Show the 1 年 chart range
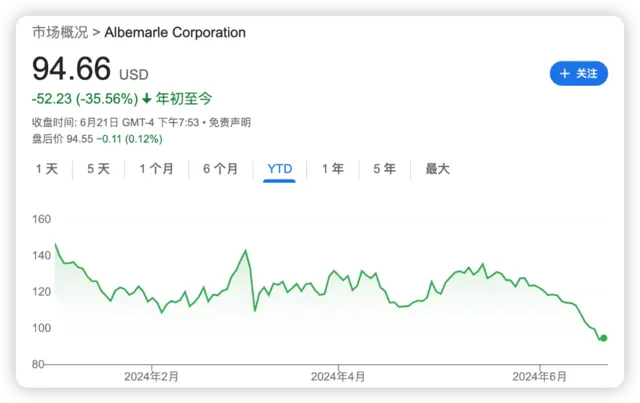This screenshot has height=403, width=640. 333,169
